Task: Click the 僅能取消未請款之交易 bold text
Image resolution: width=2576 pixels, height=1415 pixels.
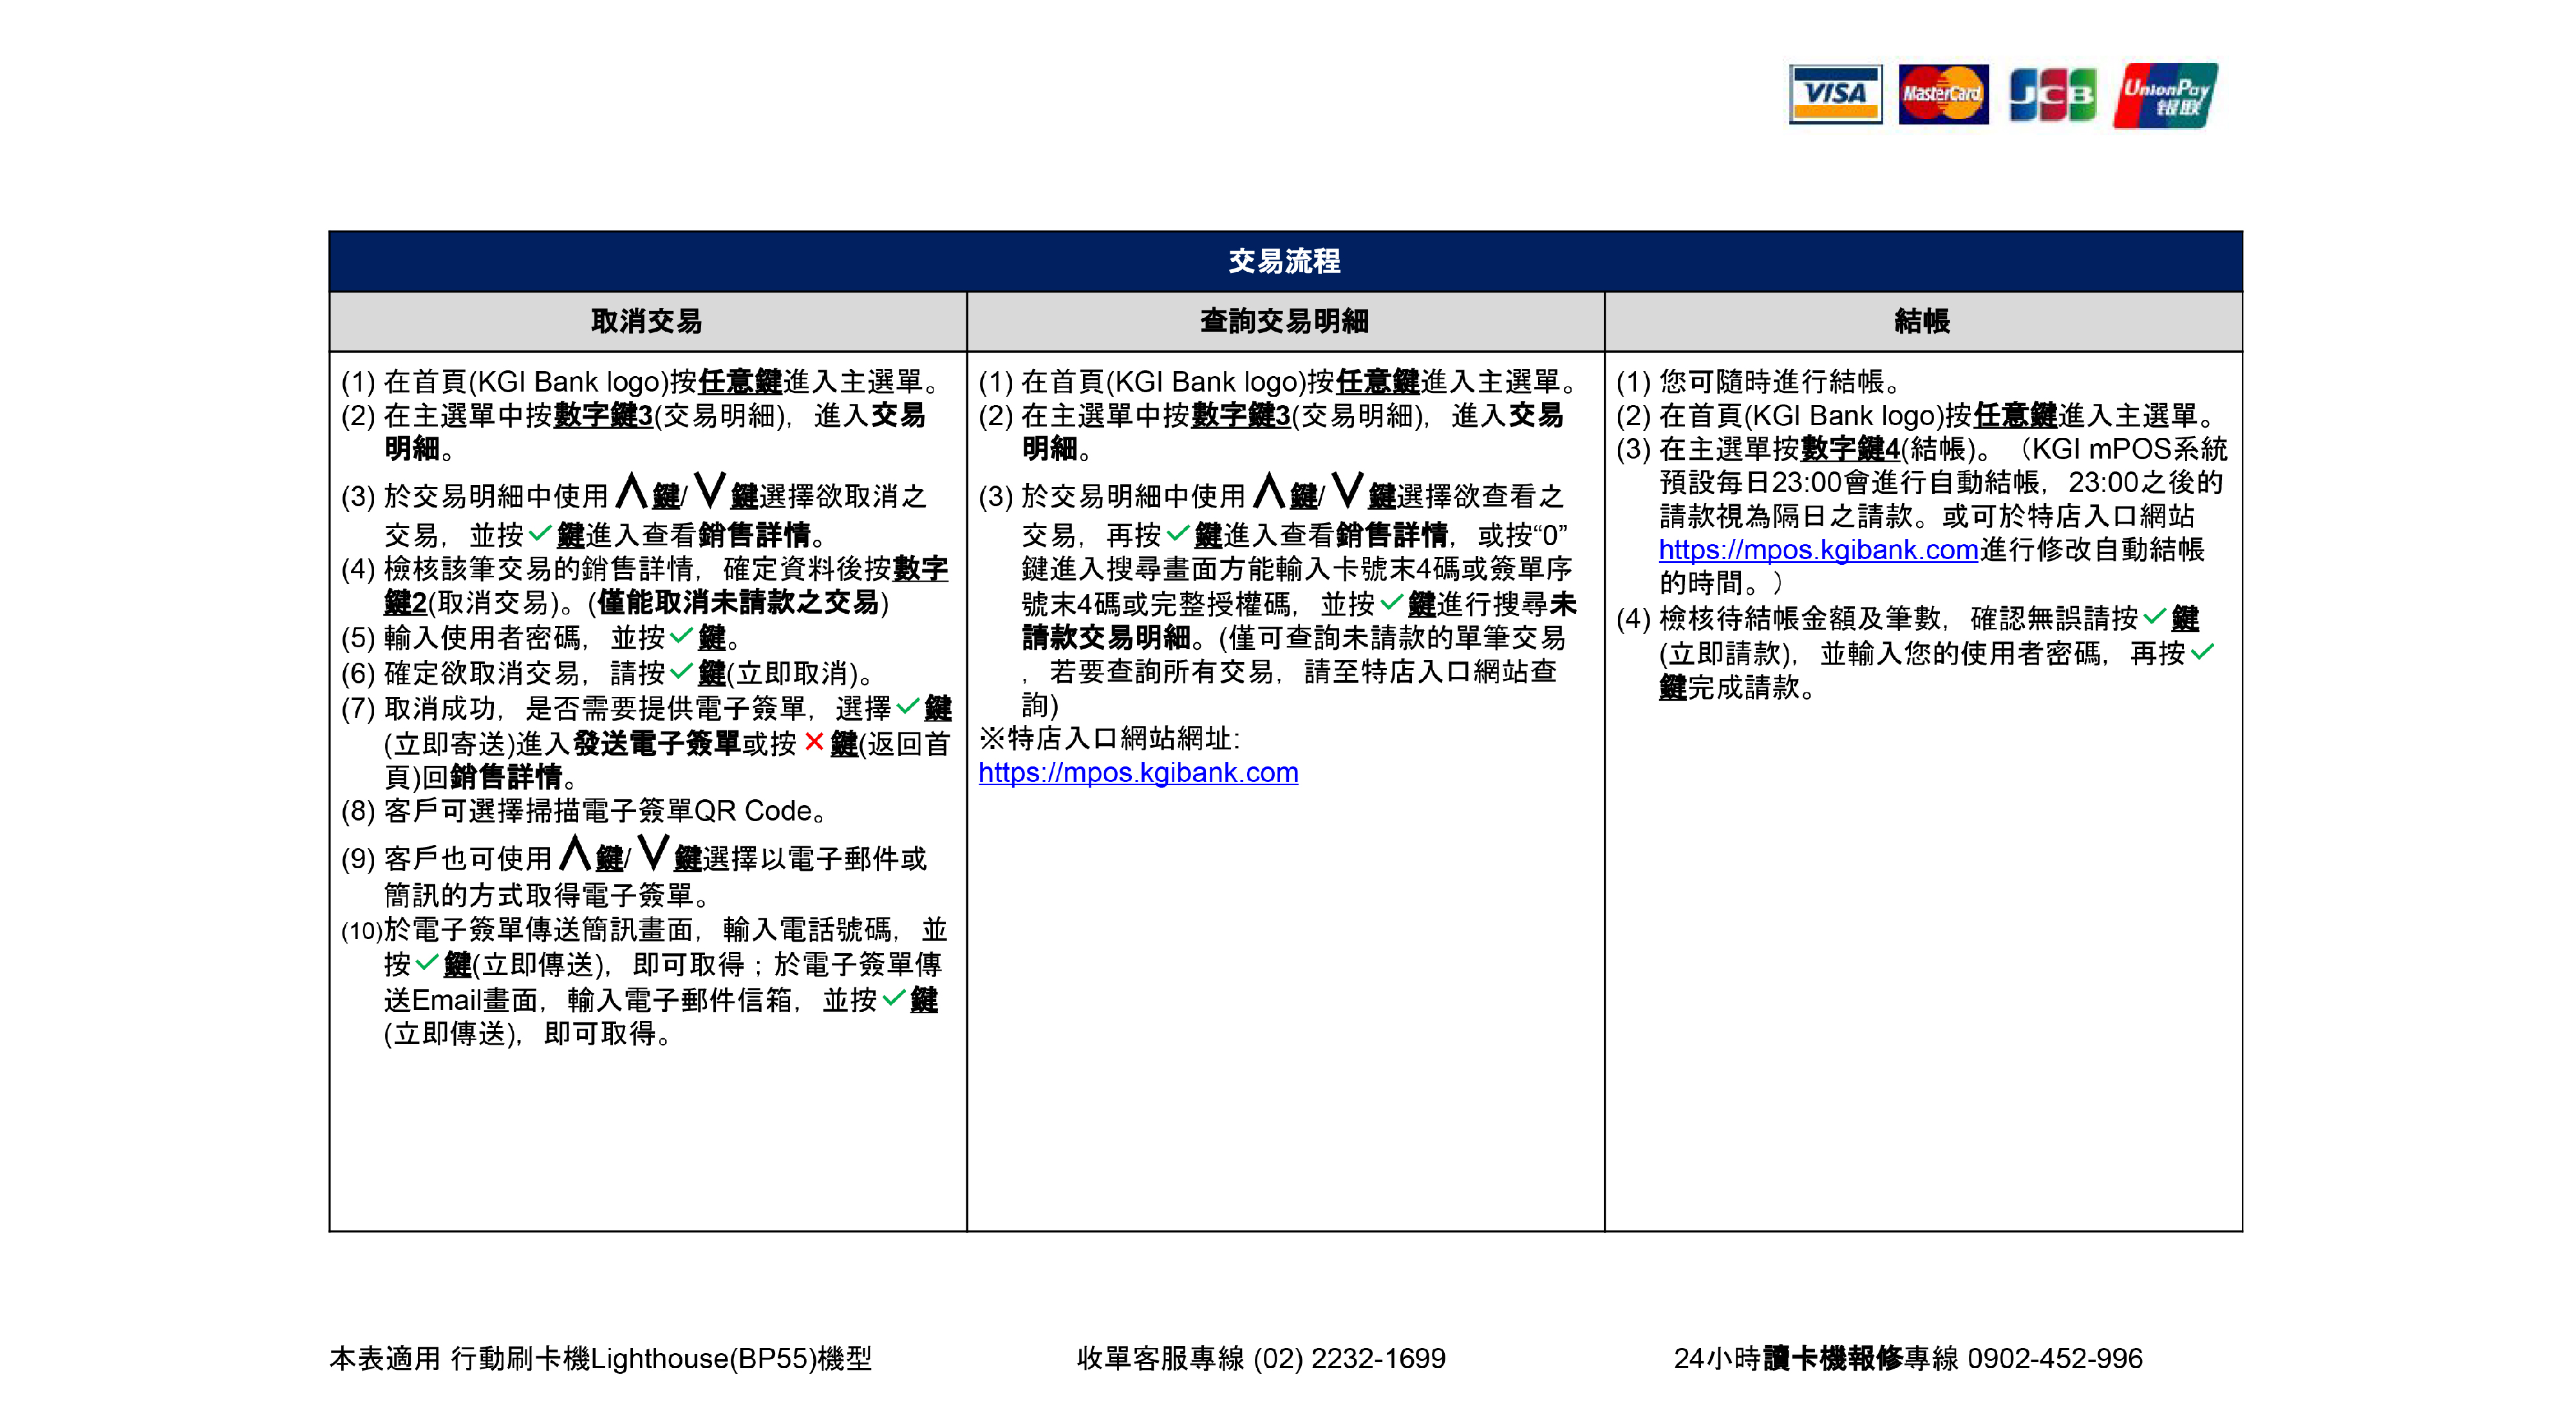Action: tap(738, 602)
